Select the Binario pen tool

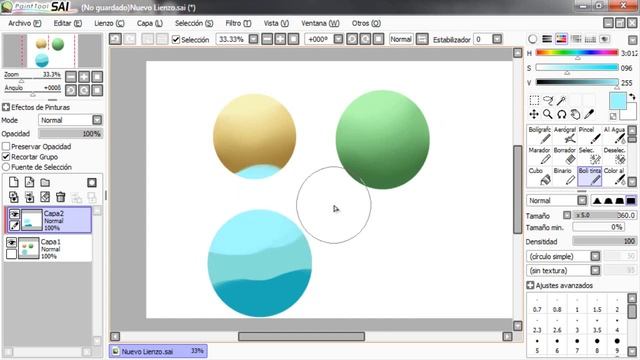pyautogui.click(x=564, y=176)
